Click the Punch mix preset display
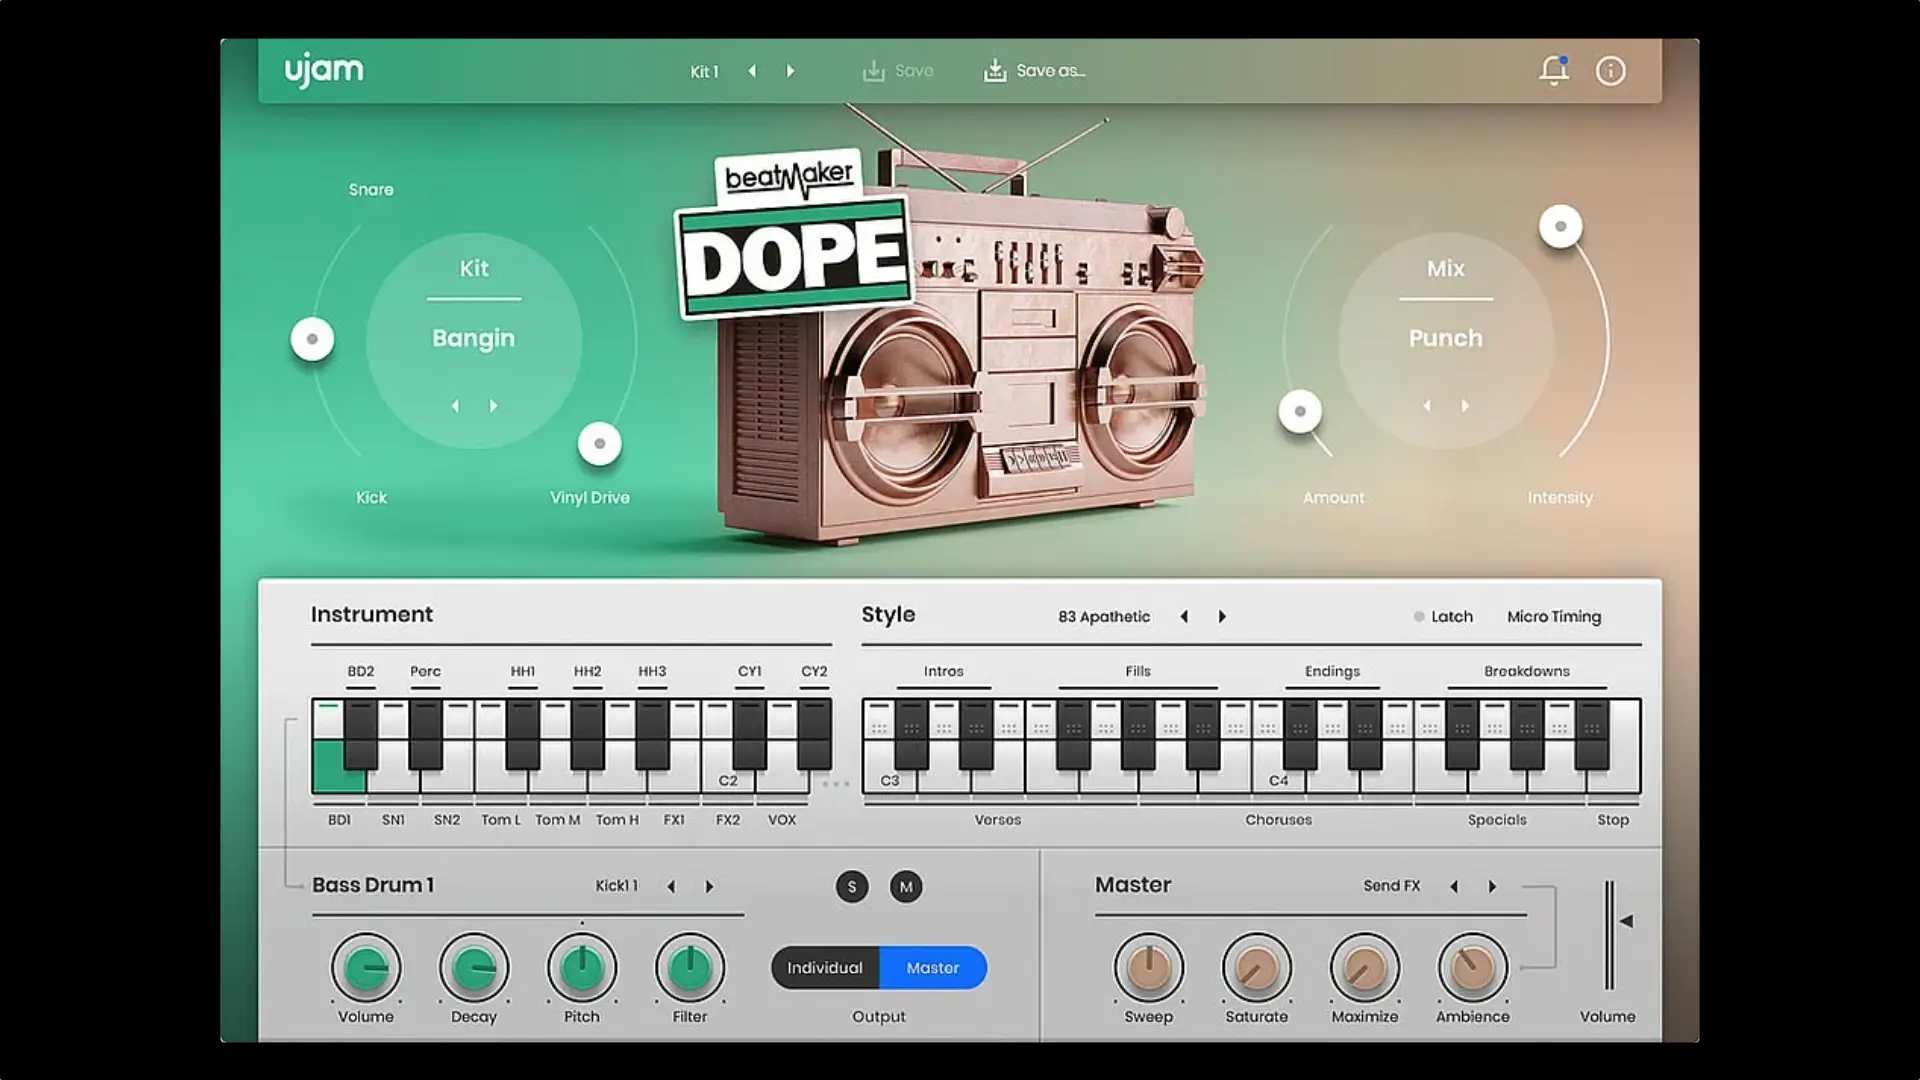1920x1080 pixels. pos(1446,338)
